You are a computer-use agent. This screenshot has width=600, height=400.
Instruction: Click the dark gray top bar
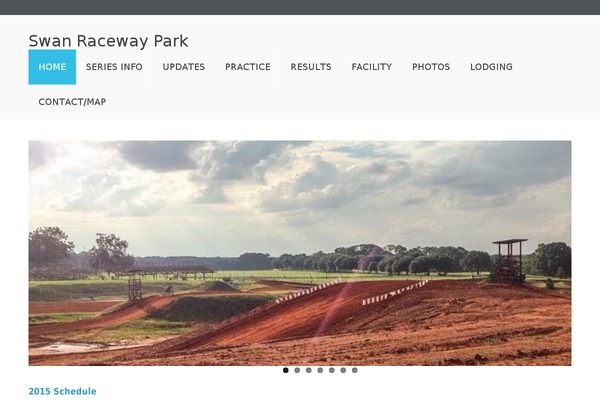pos(300,7)
